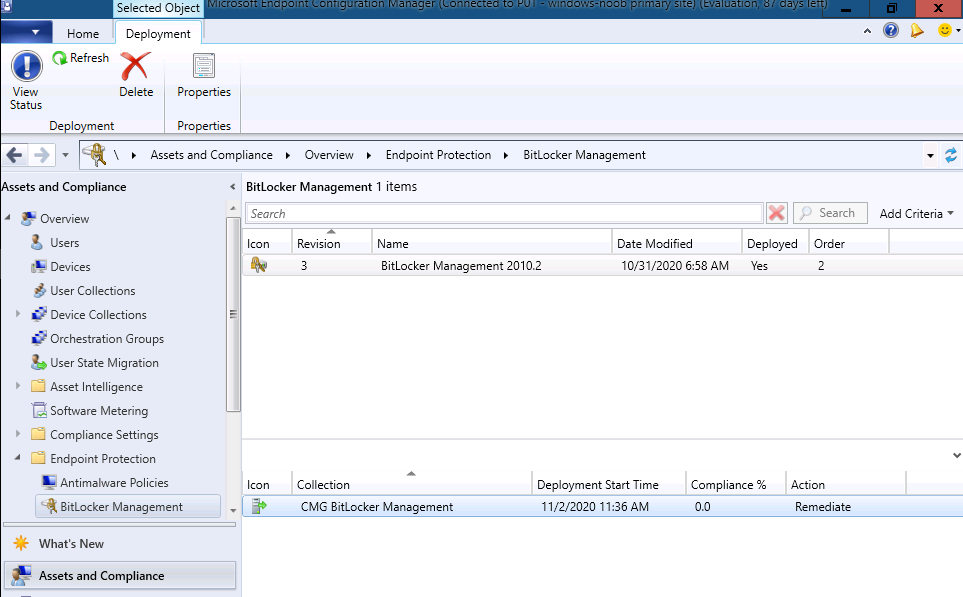Open the blue help question mark icon
The image size is (963, 597).
click(891, 30)
